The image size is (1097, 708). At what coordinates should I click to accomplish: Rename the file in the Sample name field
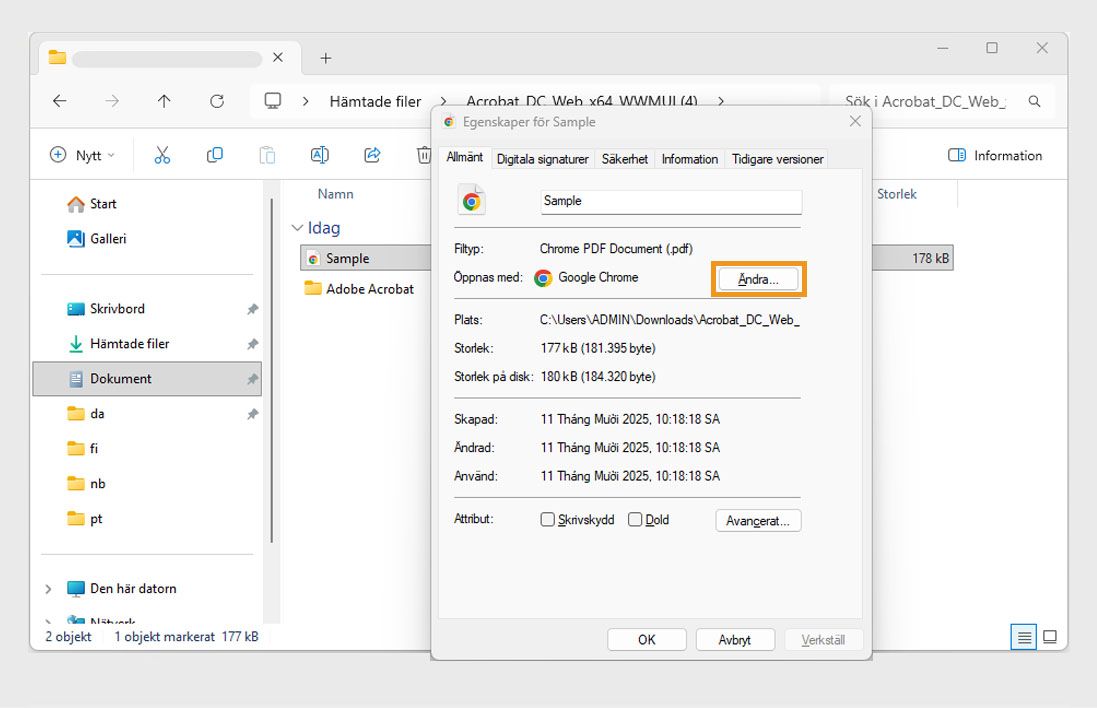pyautogui.click(x=670, y=201)
